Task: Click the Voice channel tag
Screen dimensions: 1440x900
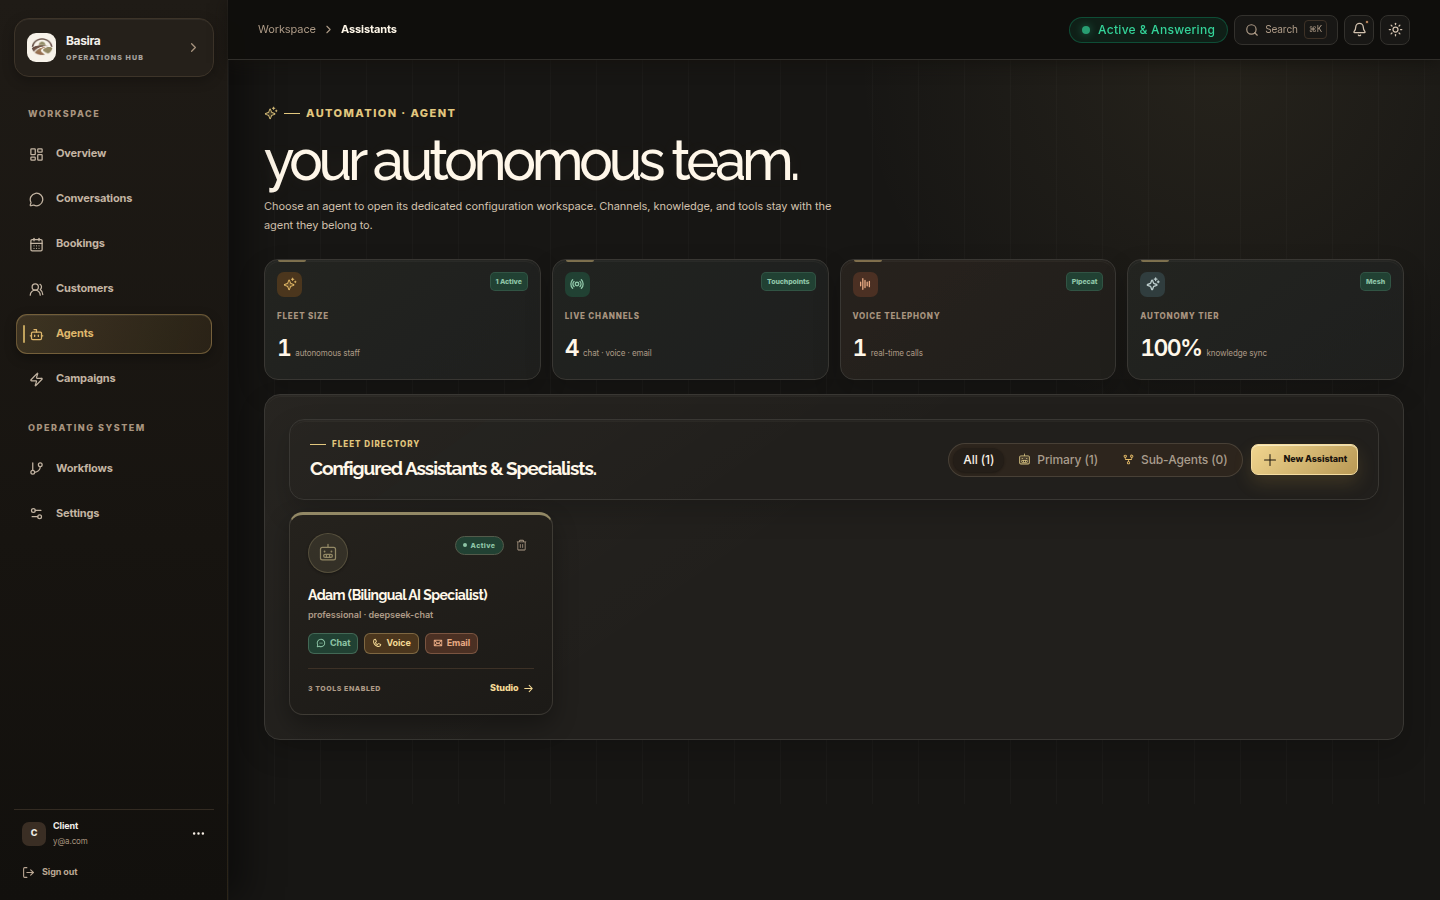Action: click(391, 643)
